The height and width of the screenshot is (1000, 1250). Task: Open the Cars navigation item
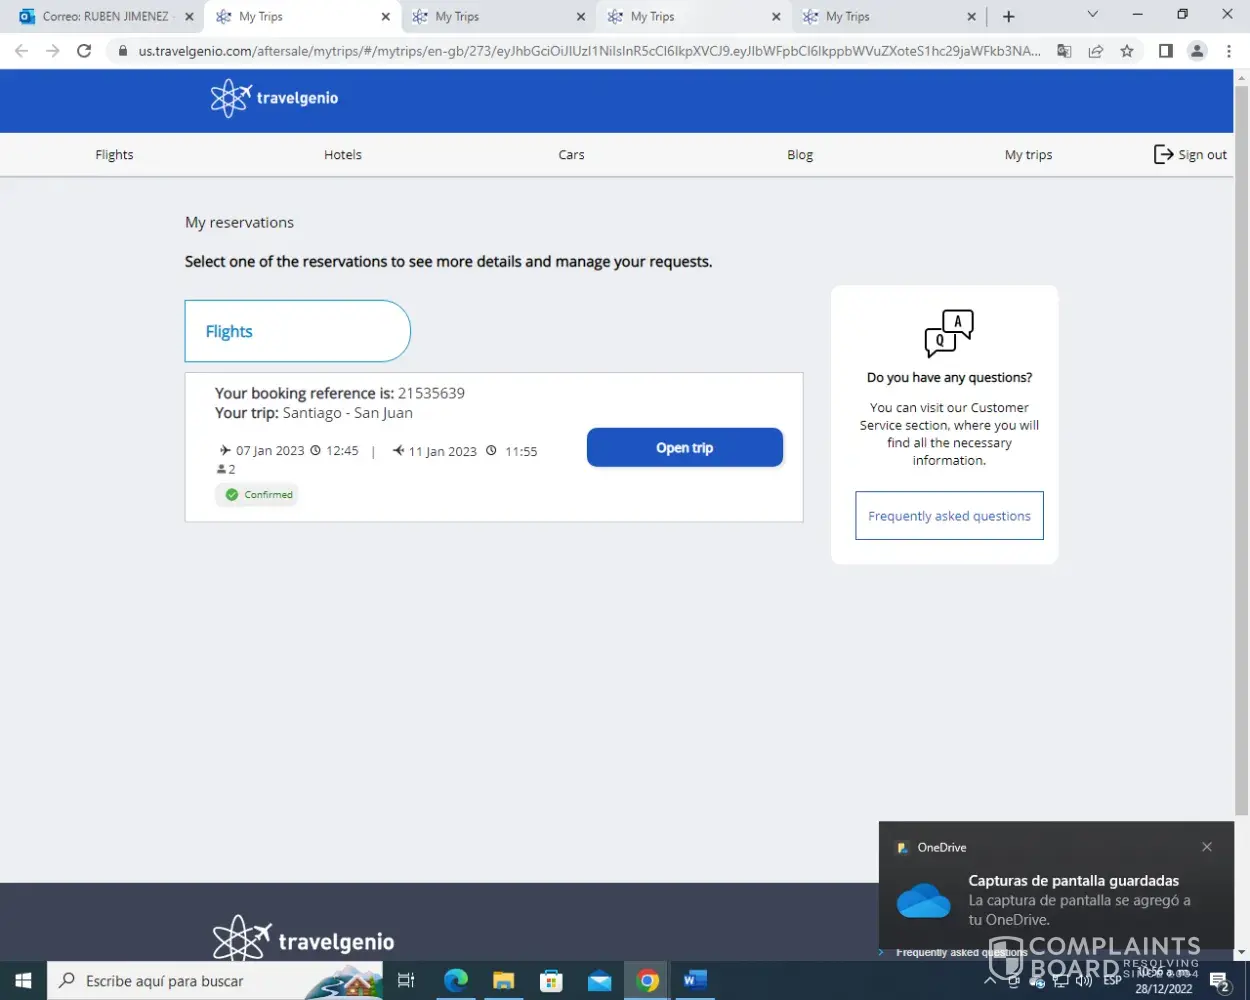click(x=571, y=154)
